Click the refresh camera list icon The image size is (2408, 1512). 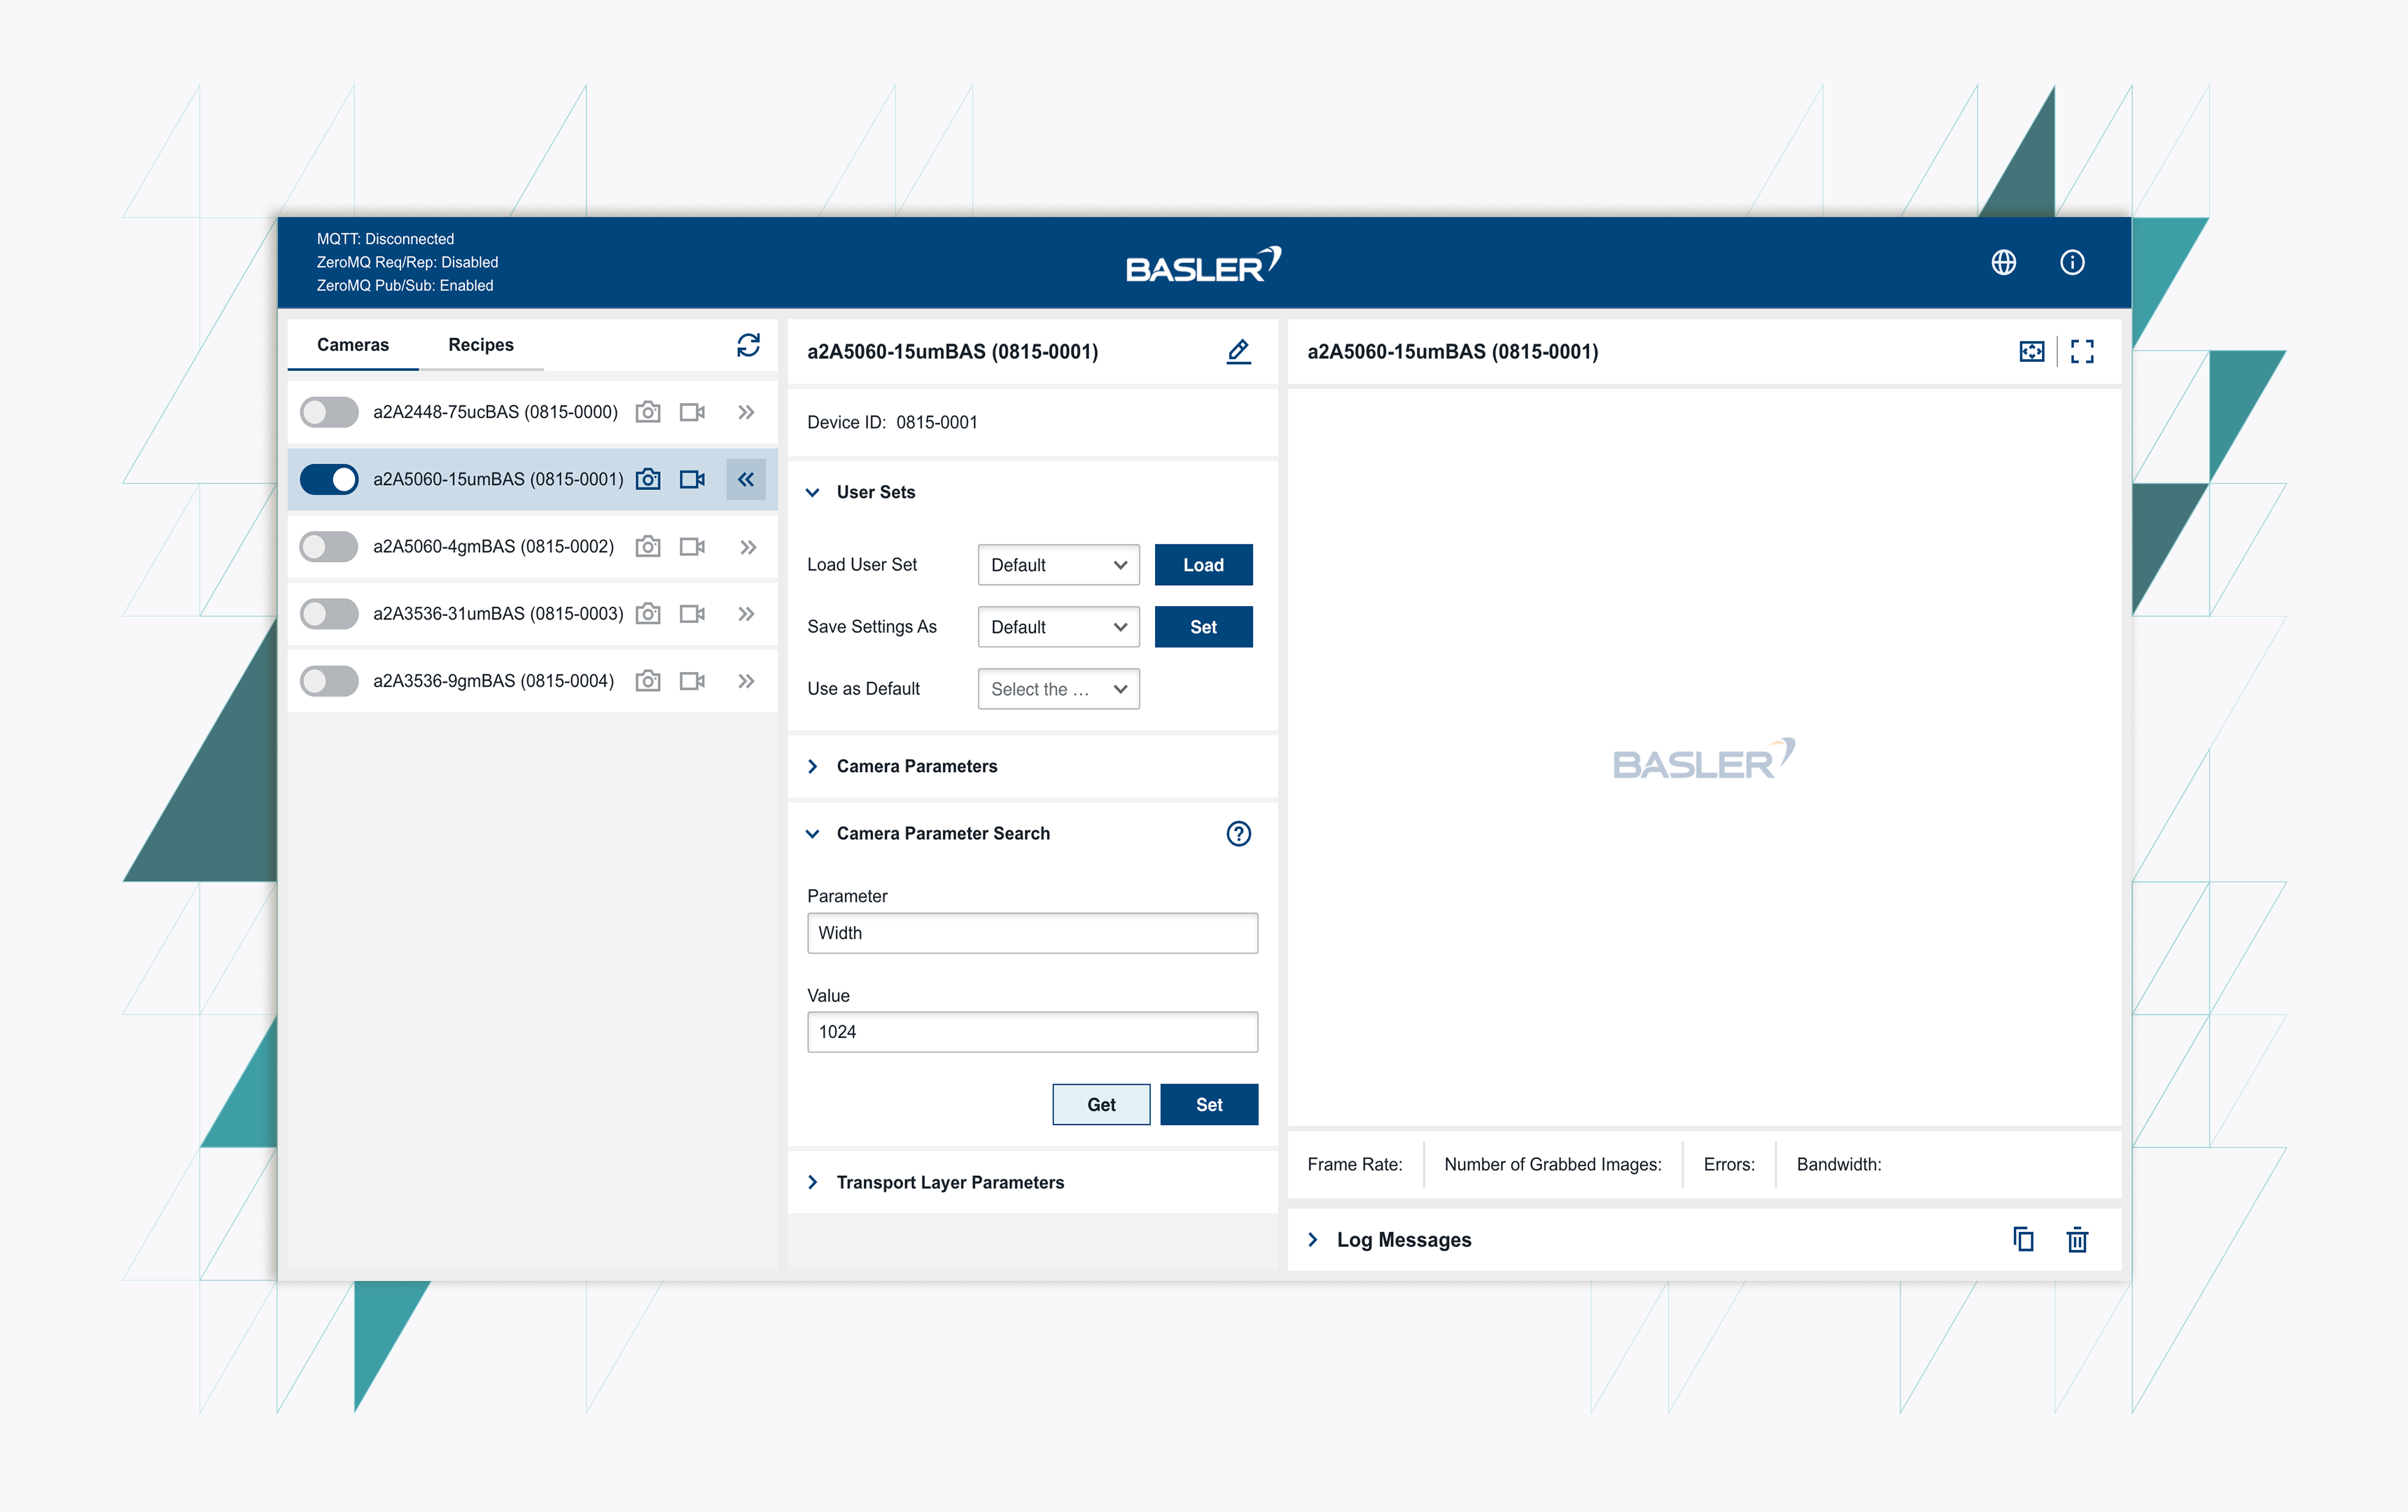748,345
